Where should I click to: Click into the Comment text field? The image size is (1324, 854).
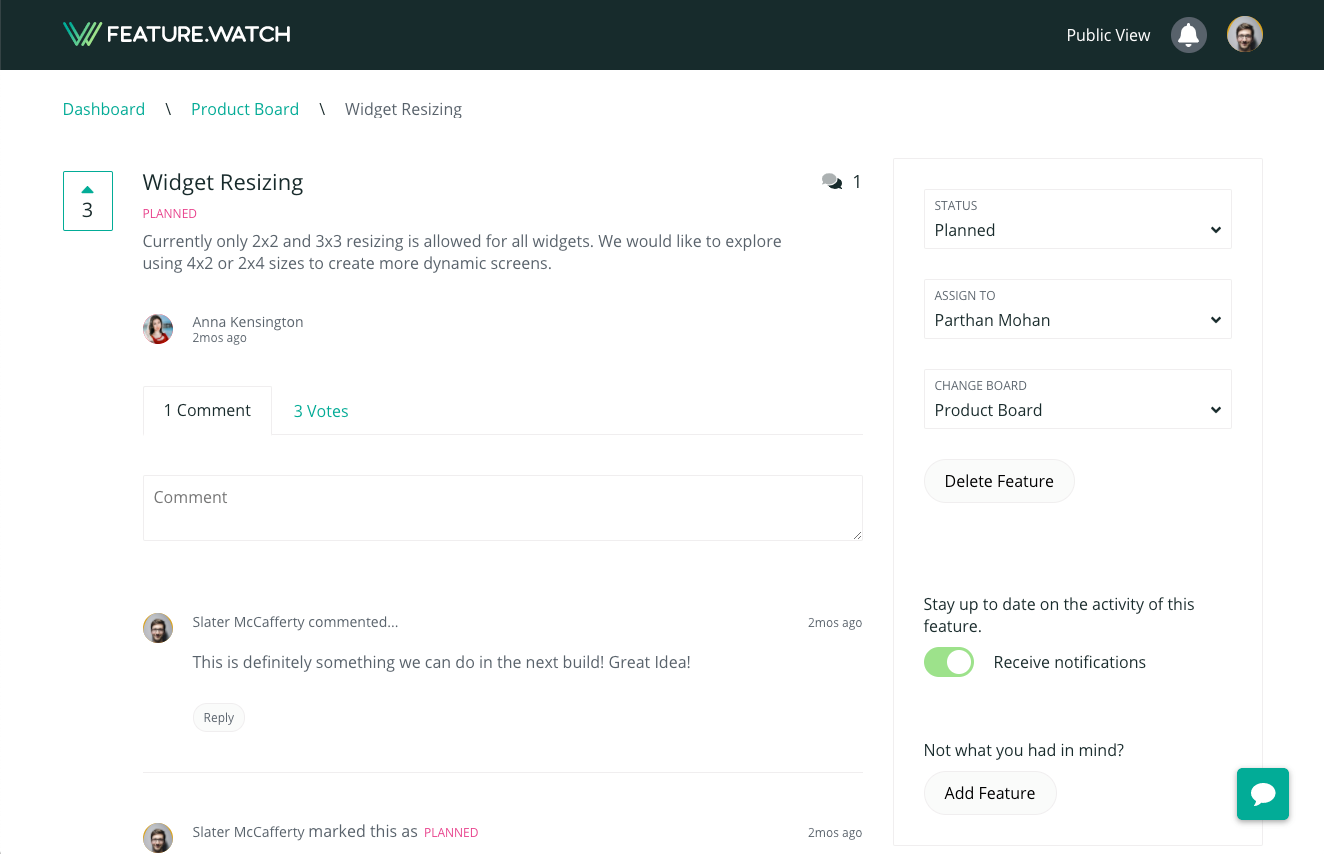tap(502, 508)
